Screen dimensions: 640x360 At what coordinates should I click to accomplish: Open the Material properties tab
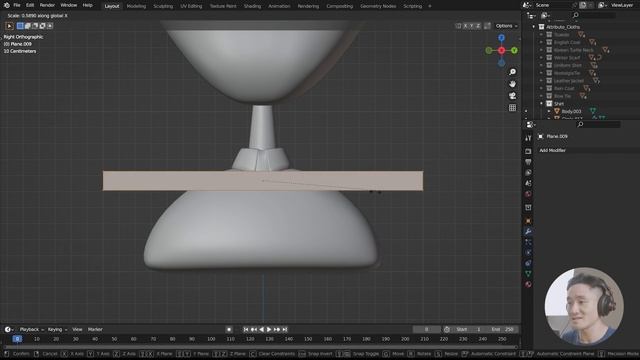pyautogui.click(x=528, y=284)
